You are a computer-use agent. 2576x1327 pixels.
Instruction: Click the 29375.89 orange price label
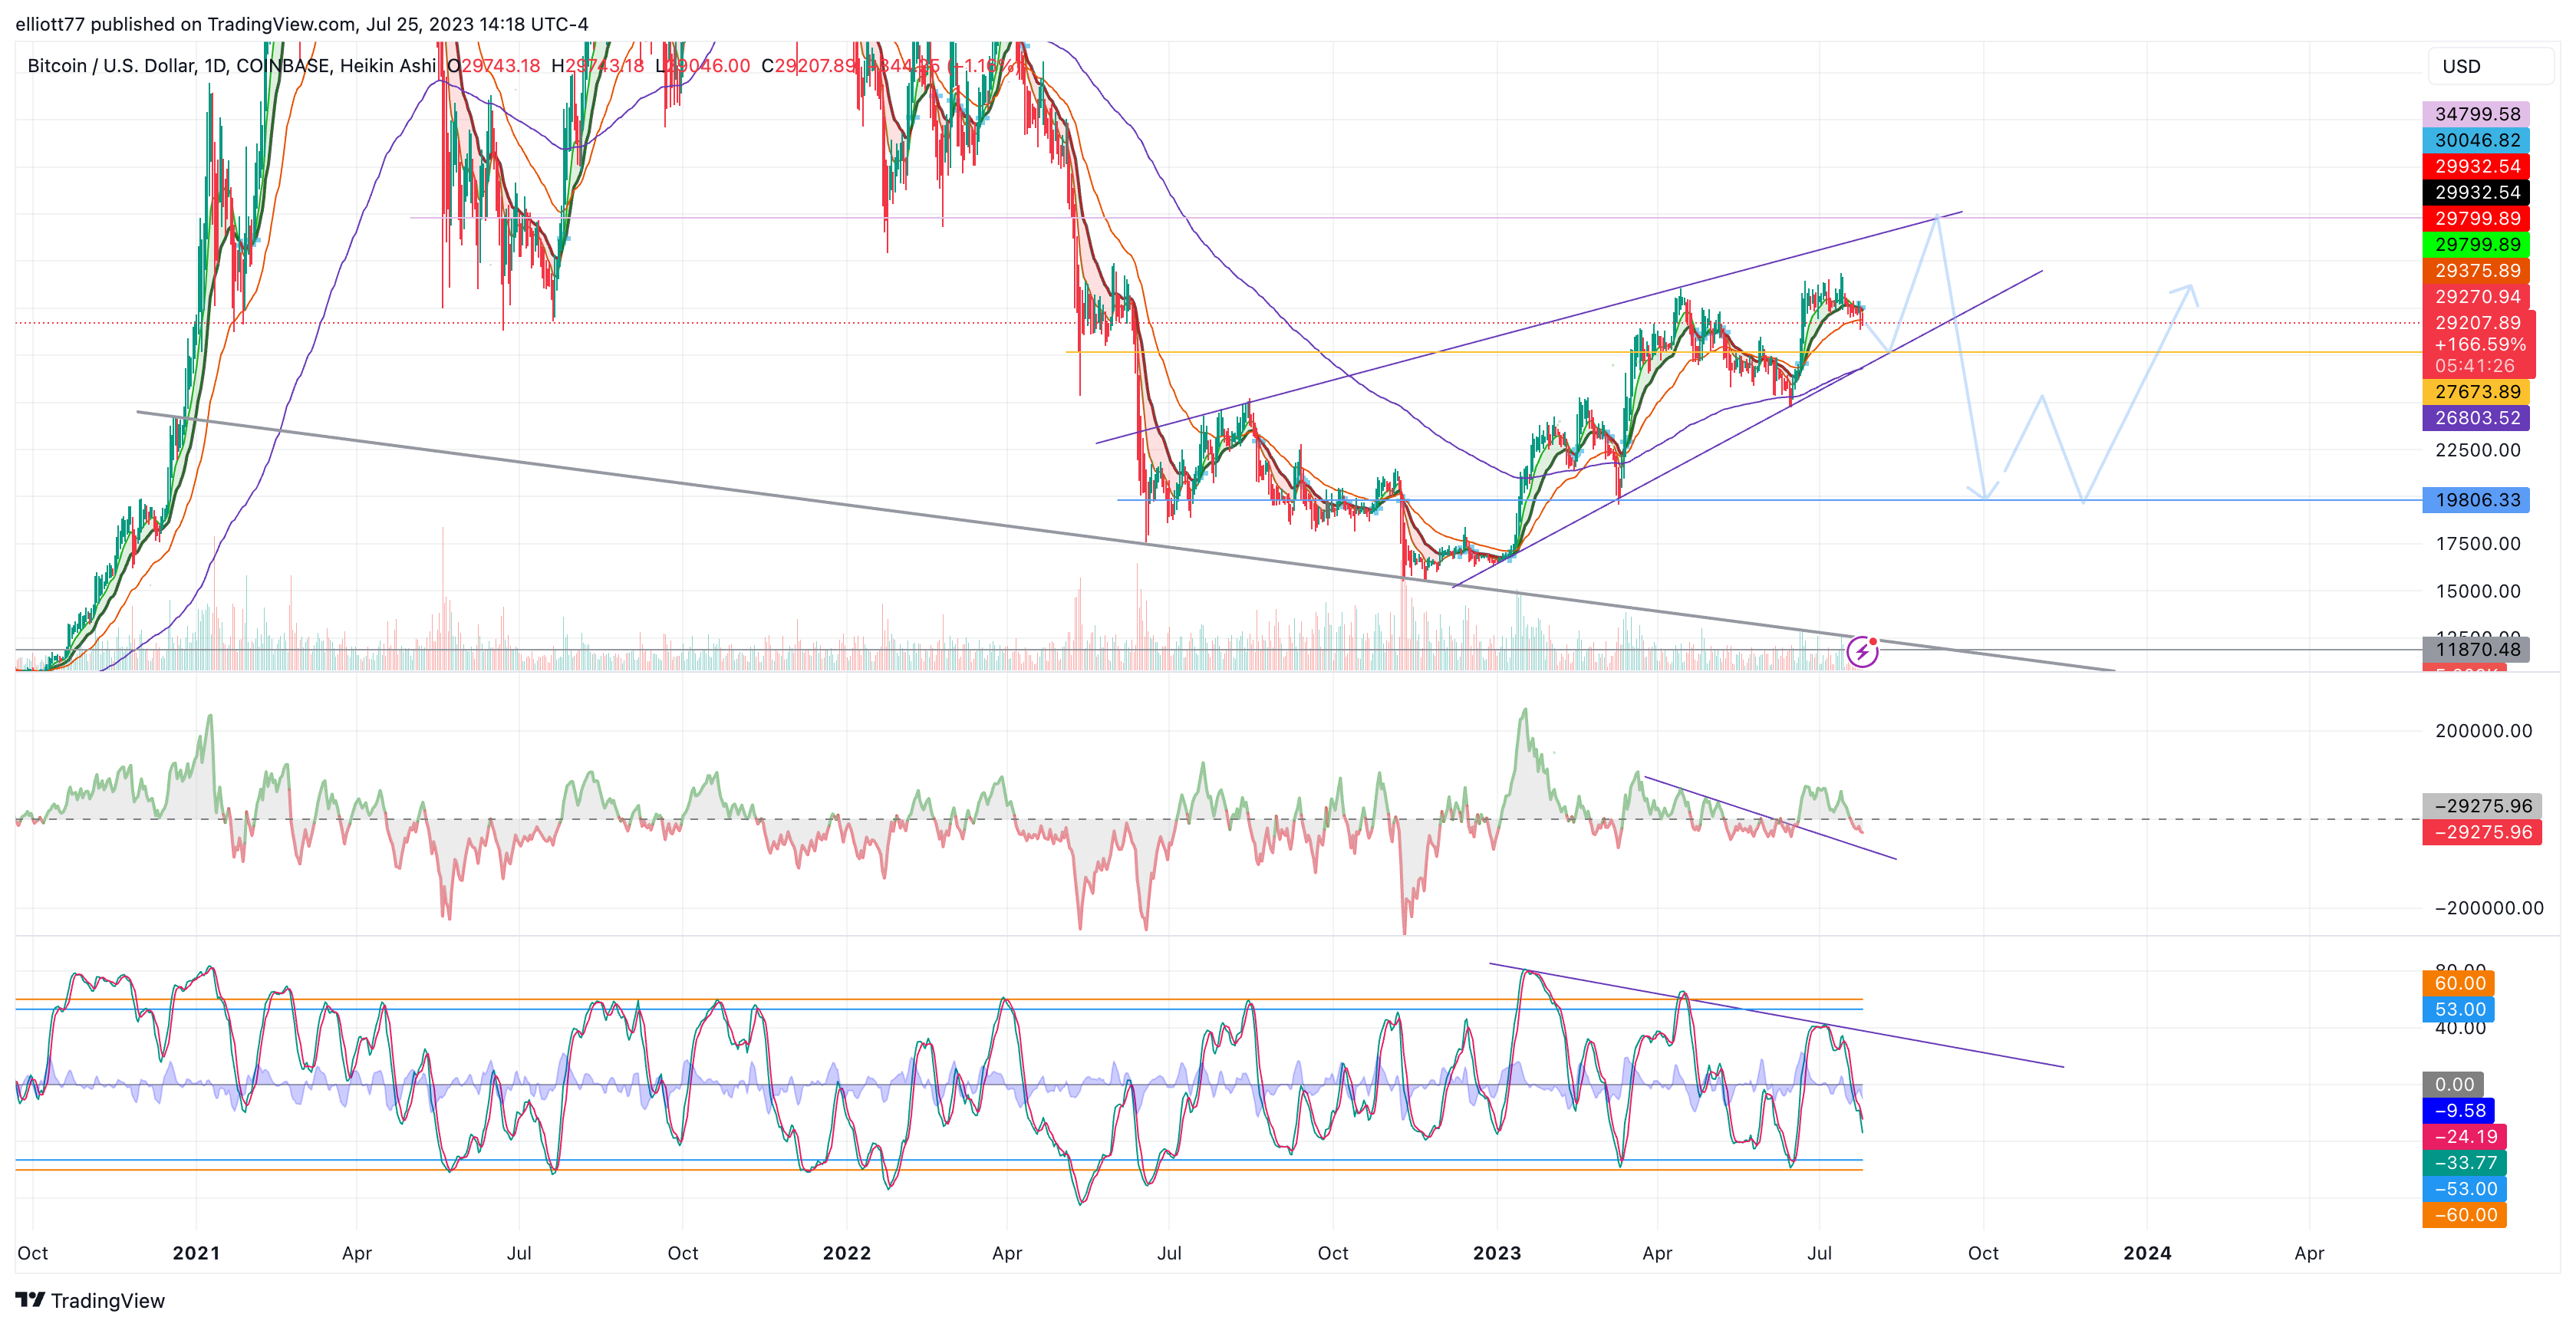coord(2476,270)
